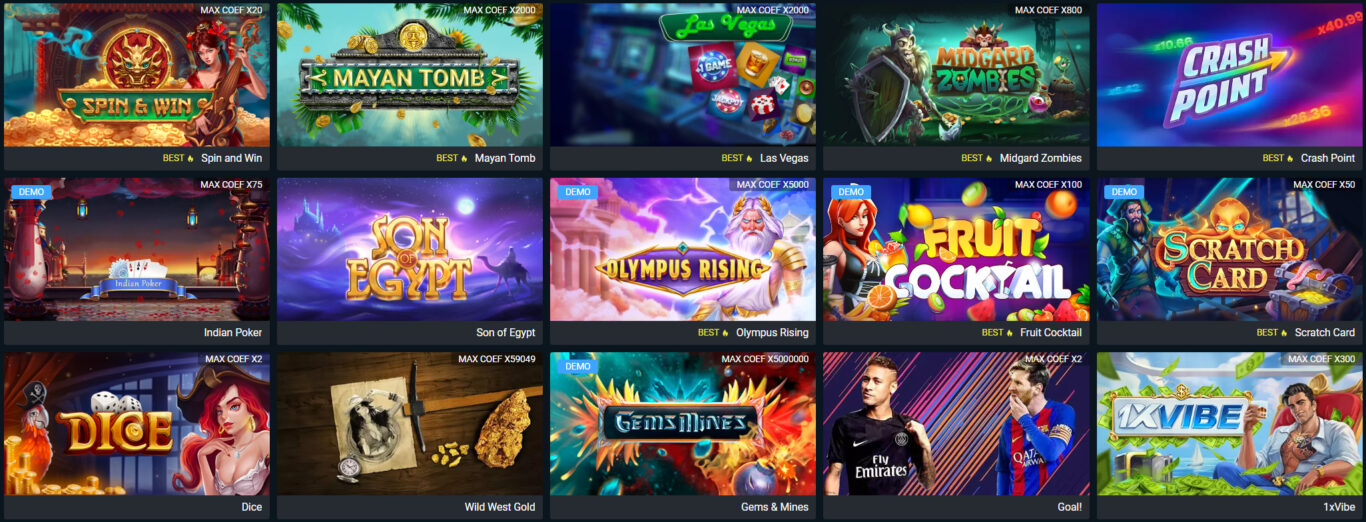Click the DEMO badge on Olympus Rising
The width and height of the screenshot is (1366, 522).
578,192
